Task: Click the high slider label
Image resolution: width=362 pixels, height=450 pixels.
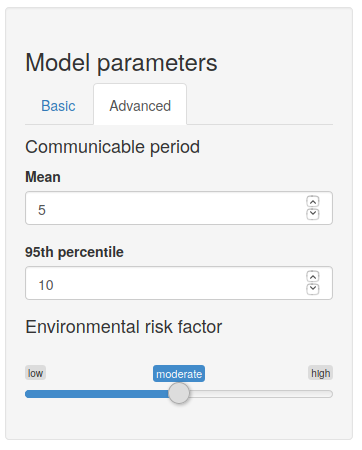Action: pyautogui.click(x=320, y=373)
